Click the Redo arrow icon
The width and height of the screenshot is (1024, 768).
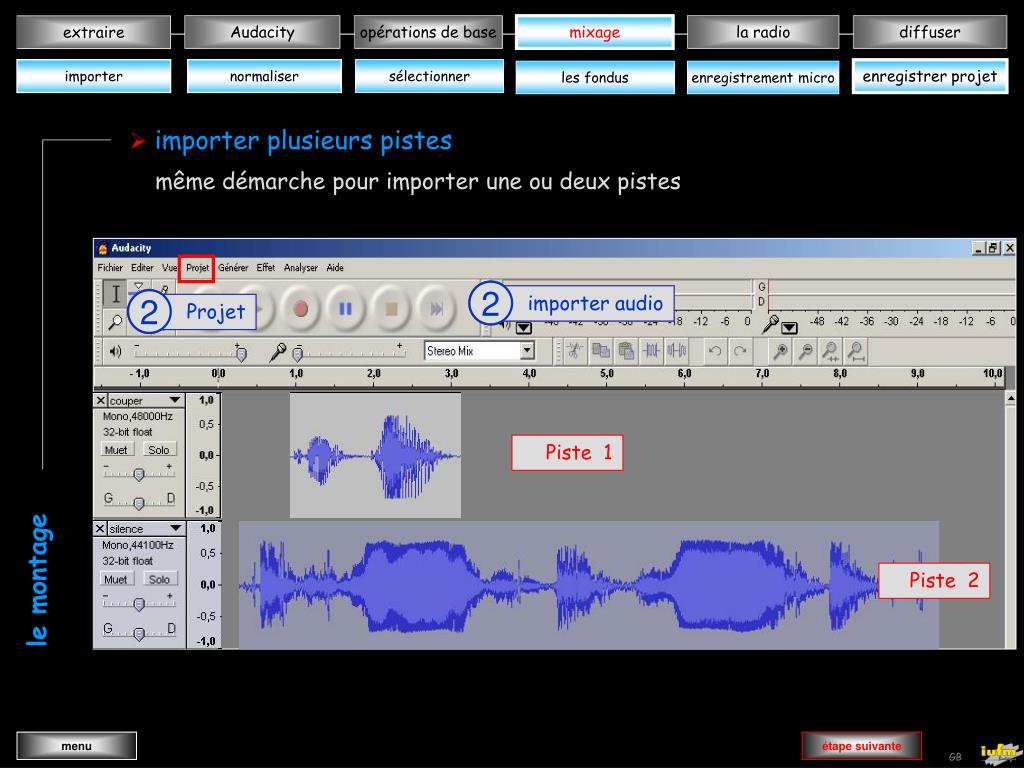[x=740, y=351]
